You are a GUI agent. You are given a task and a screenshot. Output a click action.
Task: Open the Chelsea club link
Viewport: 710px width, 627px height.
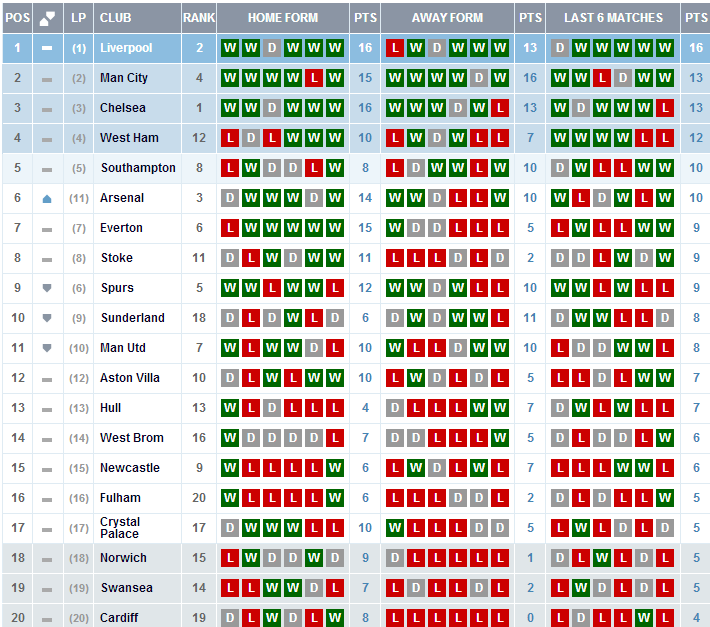pyautogui.click(x=123, y=108)
